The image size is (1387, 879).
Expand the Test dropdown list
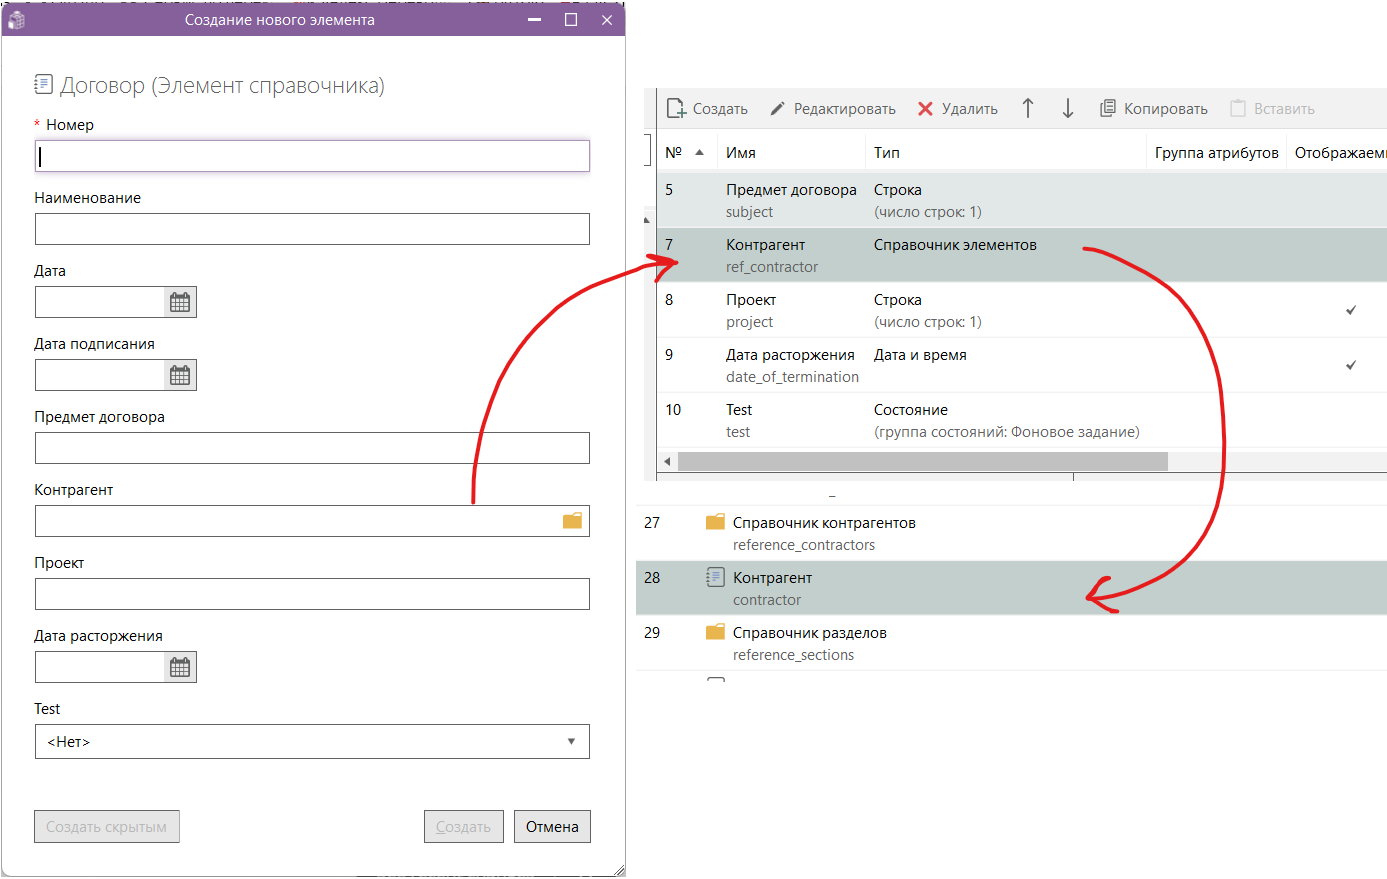click(x=312, y=742)
